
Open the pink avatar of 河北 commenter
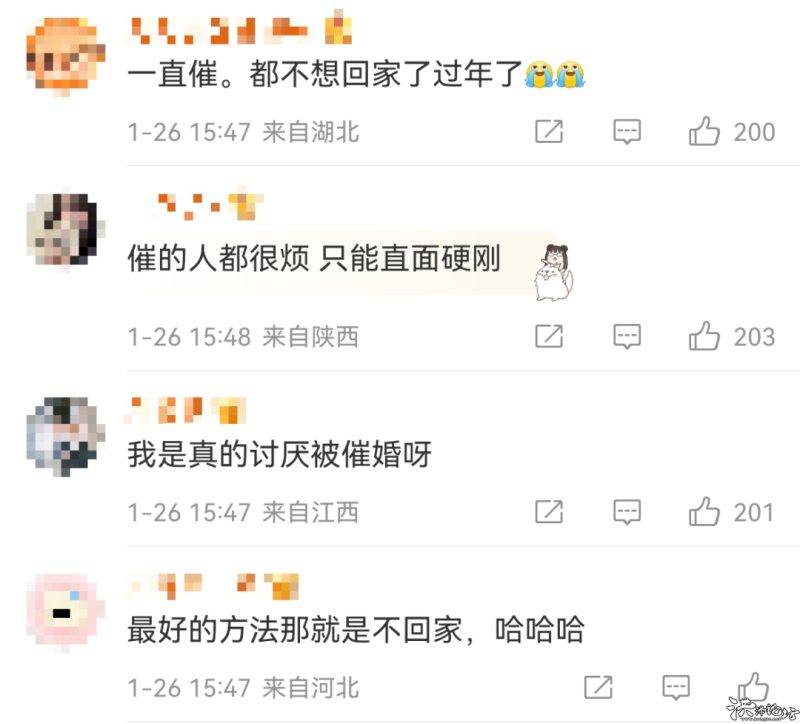point(65,612)
